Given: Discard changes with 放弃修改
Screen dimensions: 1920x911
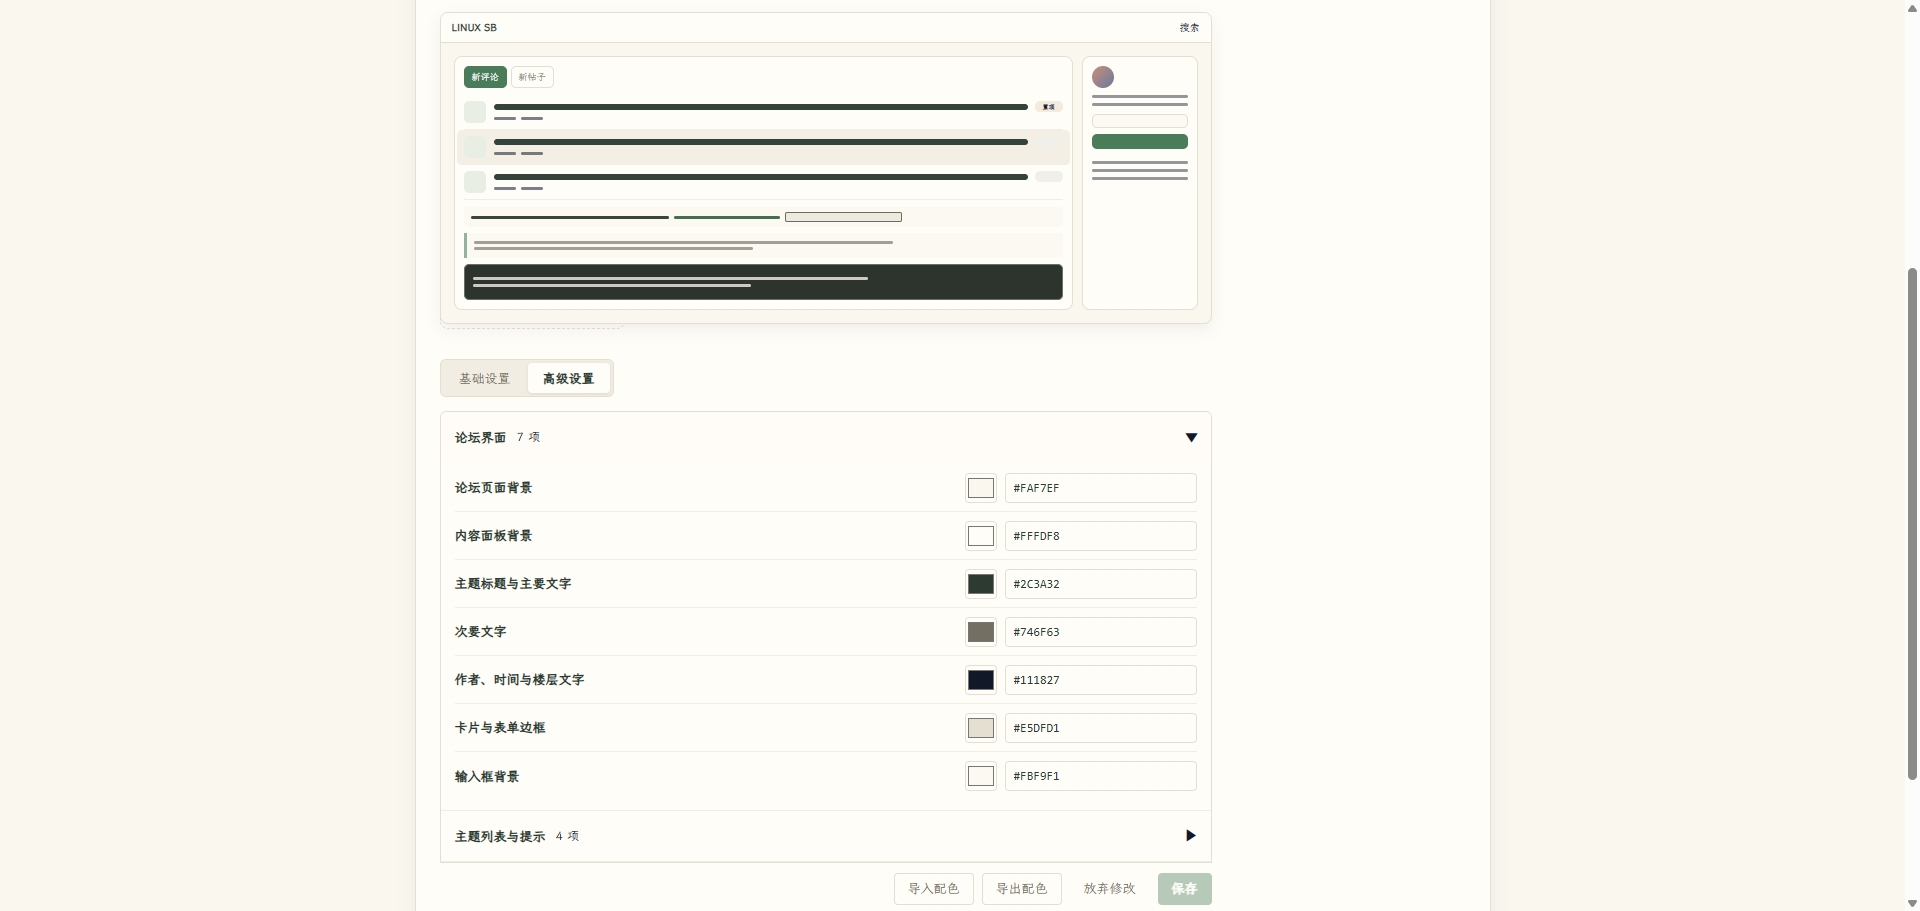Looking at the screenshot, I should (1110, 889).
